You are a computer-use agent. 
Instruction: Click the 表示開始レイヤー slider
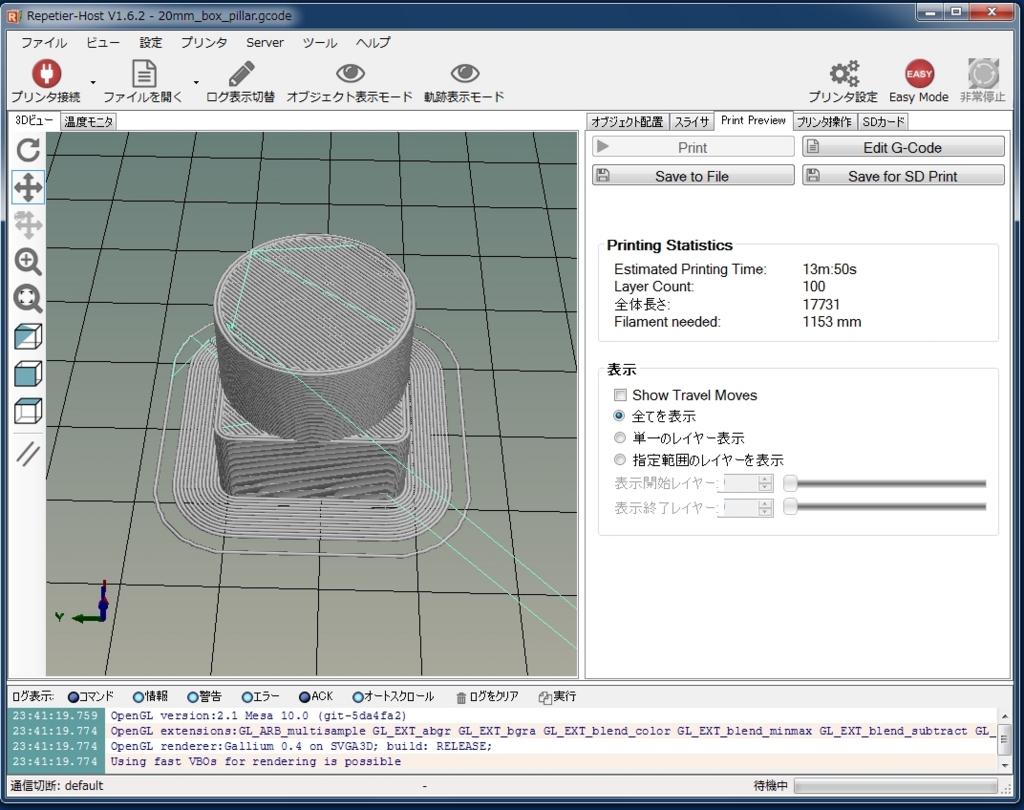[x=885, y=483]
